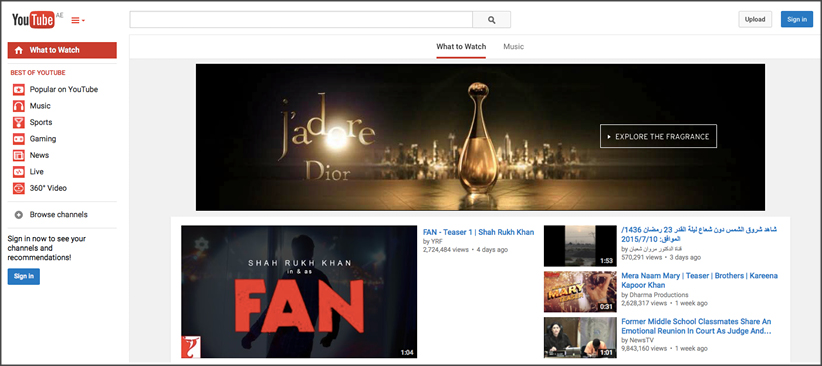Open Mera Naam Mary Teaser title link

[699, 281]
